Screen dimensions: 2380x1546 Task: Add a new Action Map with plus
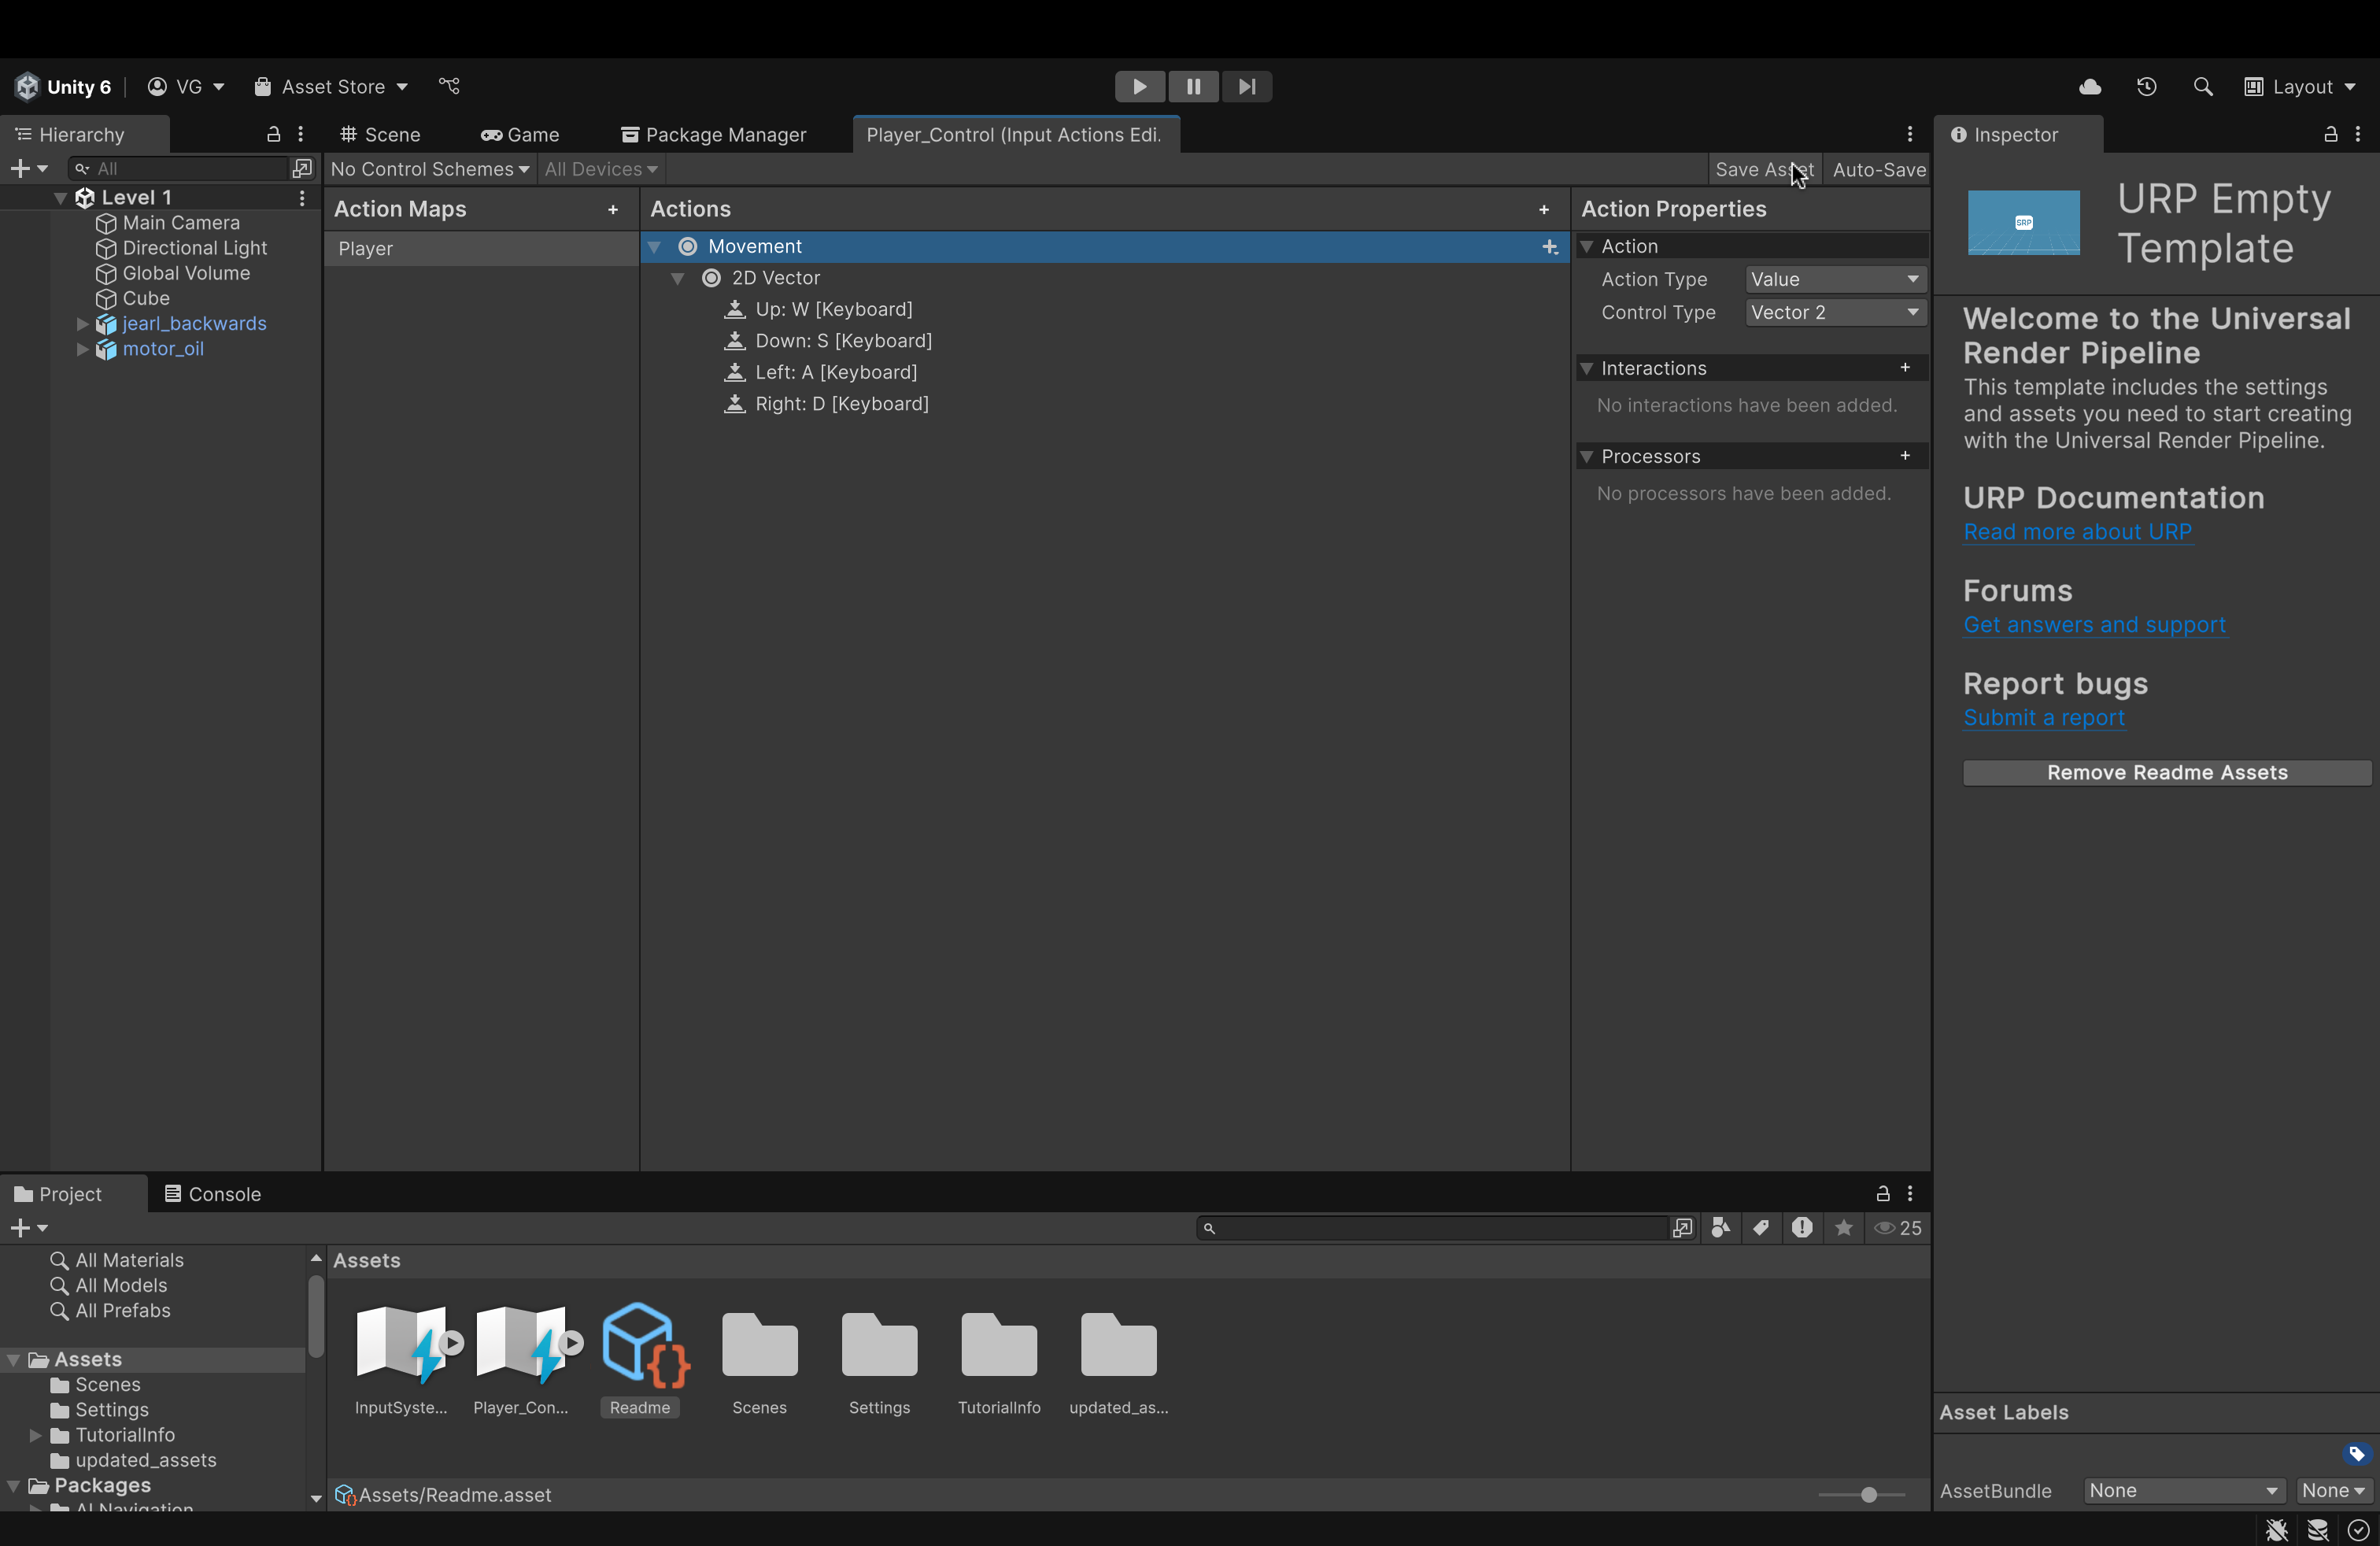[x=613, y=209]
